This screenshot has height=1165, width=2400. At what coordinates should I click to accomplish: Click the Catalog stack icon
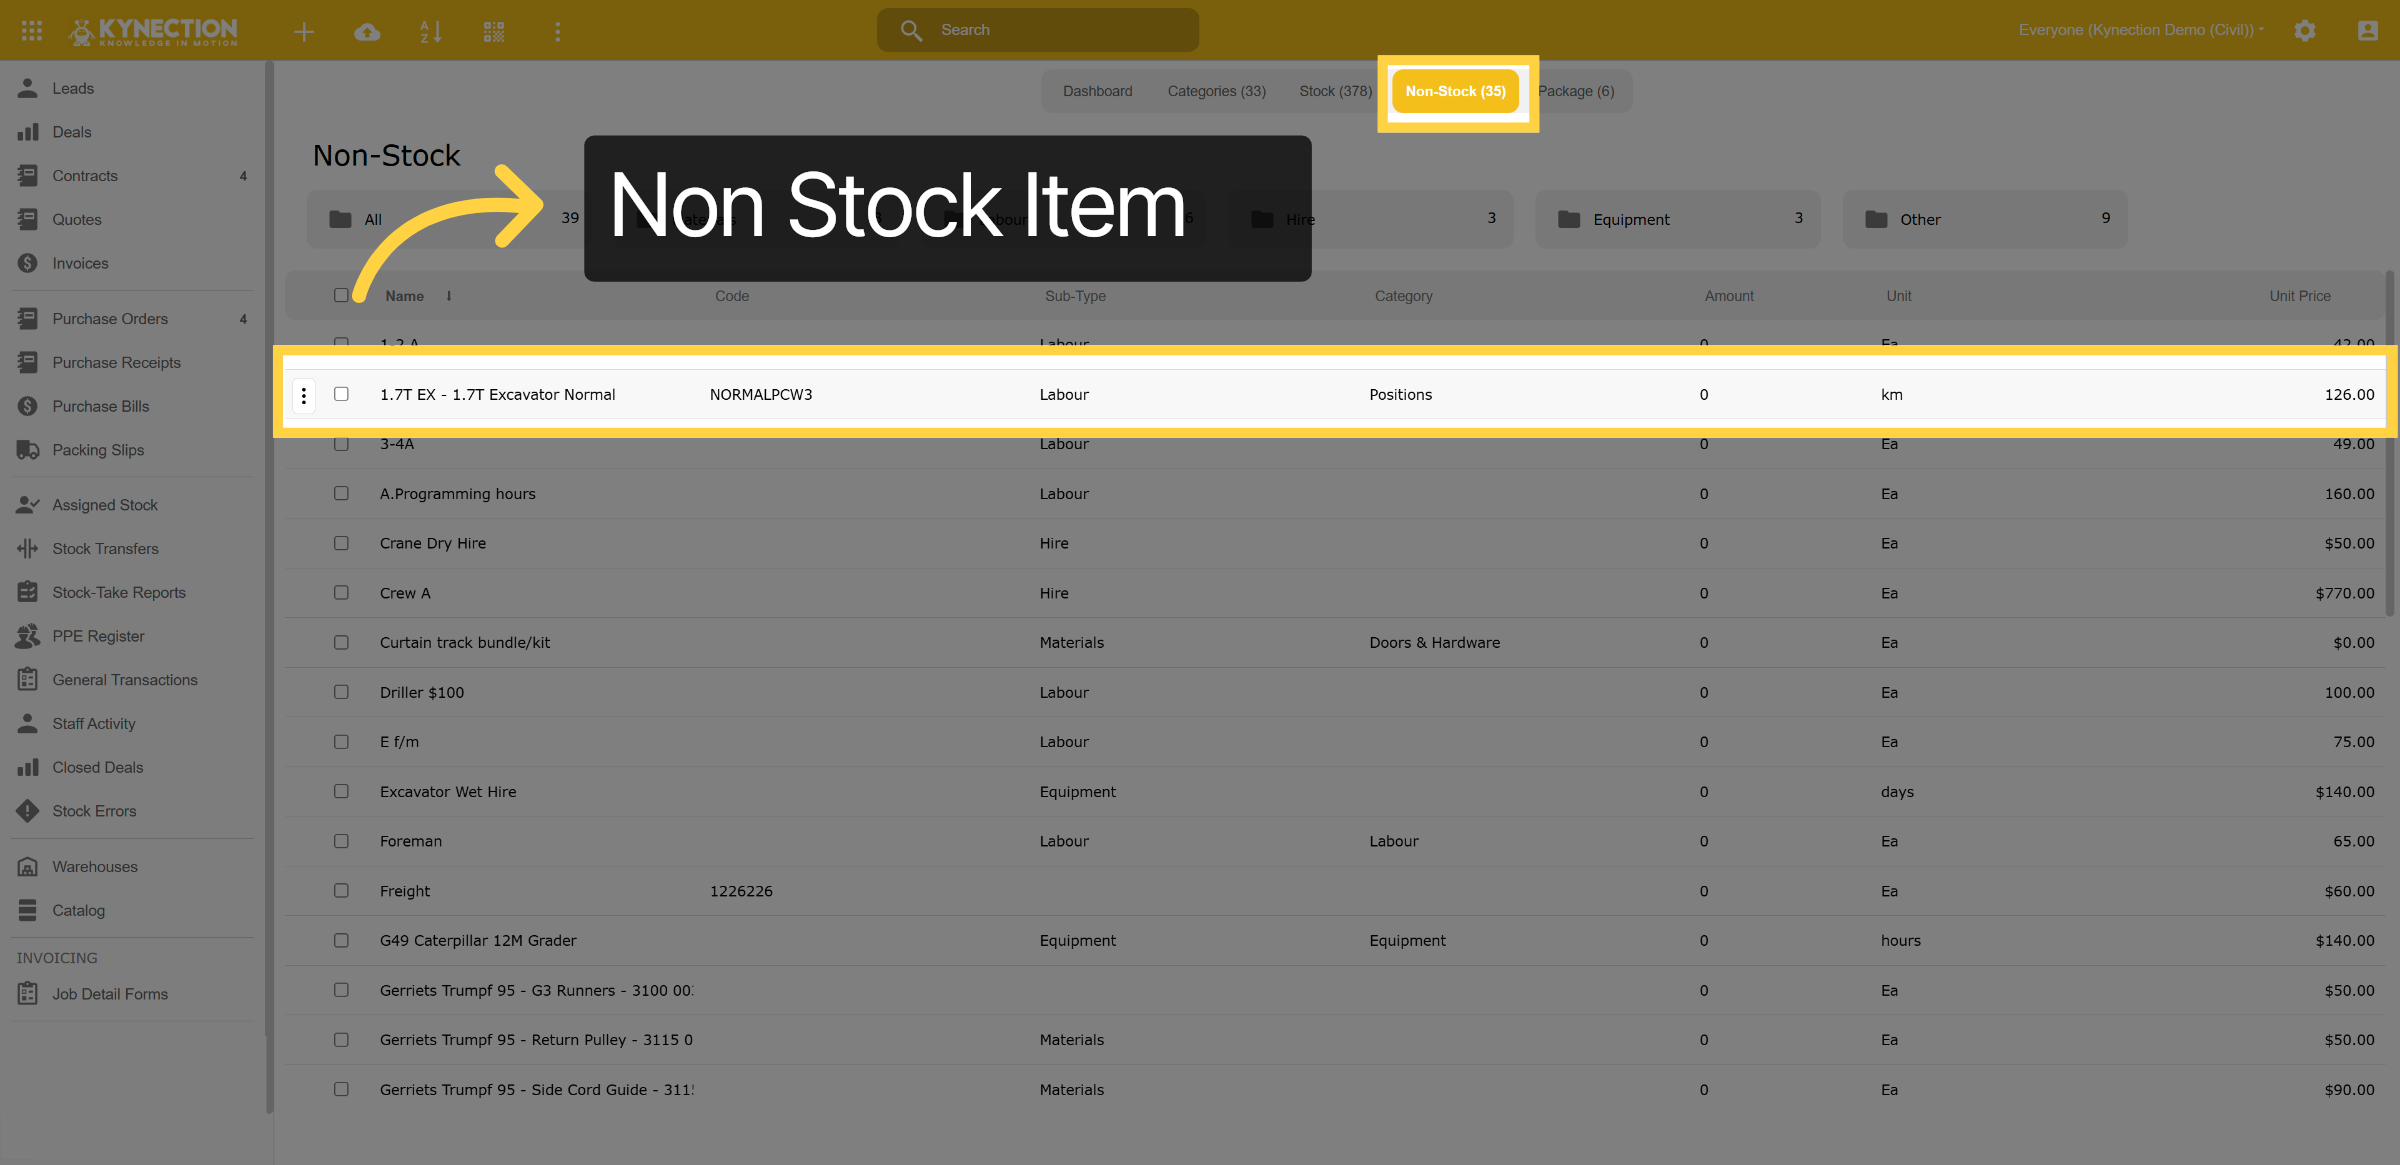point(28,911)
